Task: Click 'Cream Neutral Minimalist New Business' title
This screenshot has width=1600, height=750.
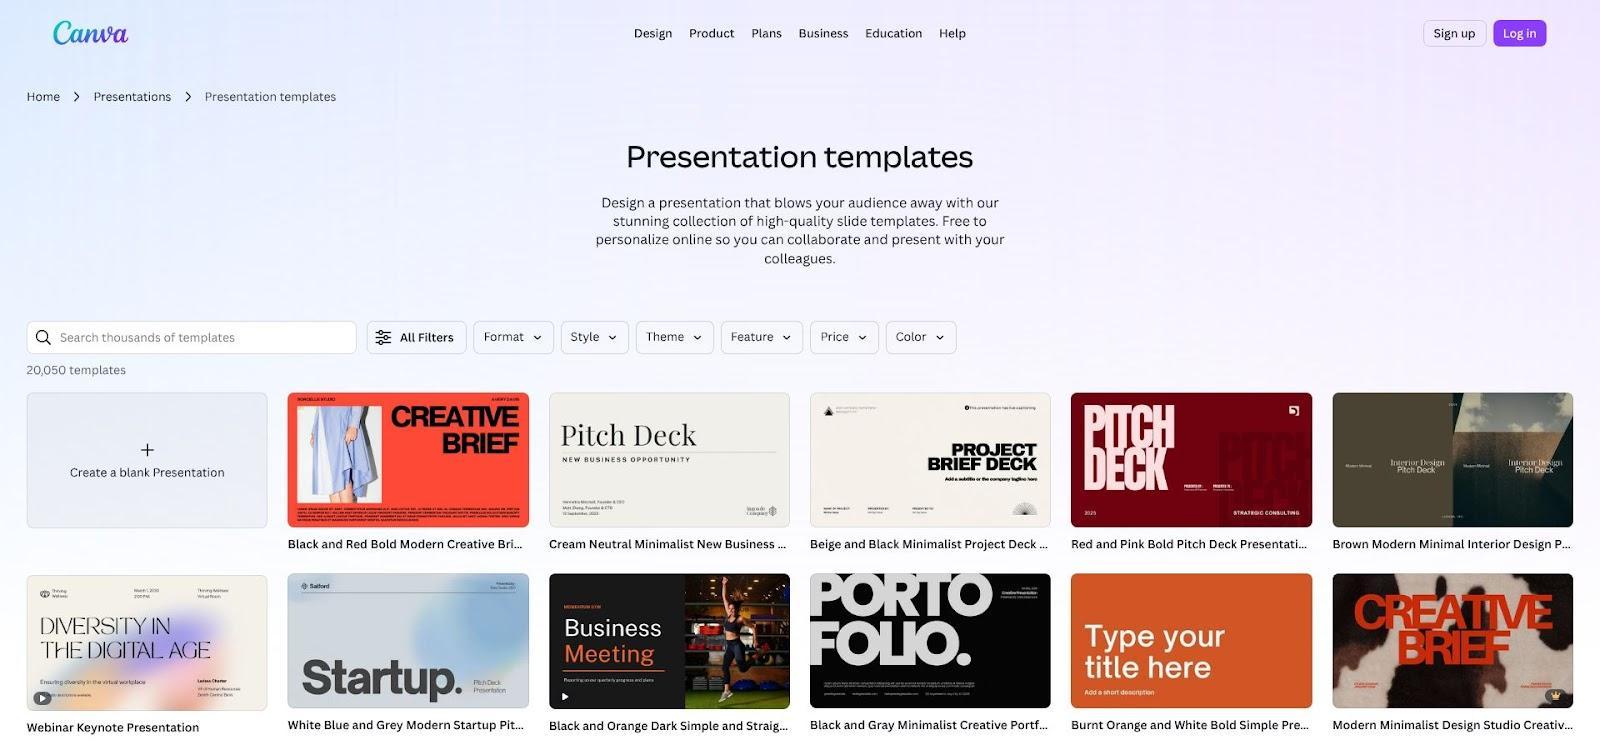Action: tap(668, 545)
